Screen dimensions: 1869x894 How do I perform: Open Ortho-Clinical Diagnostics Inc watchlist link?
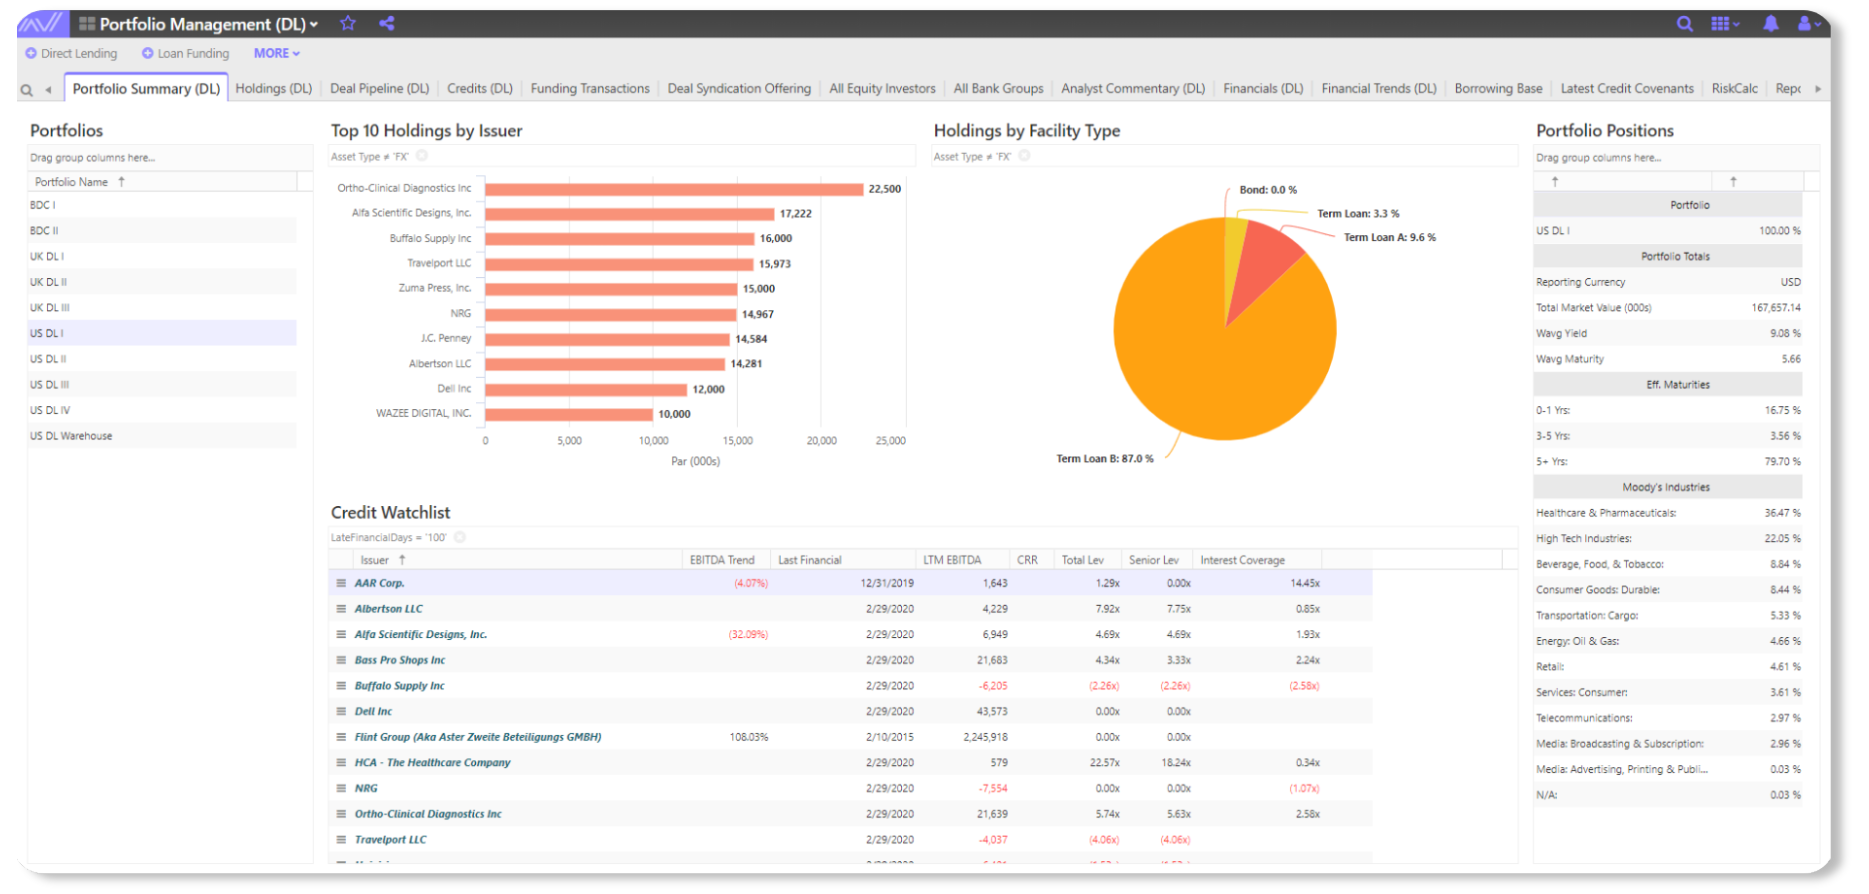click(428, 814)
